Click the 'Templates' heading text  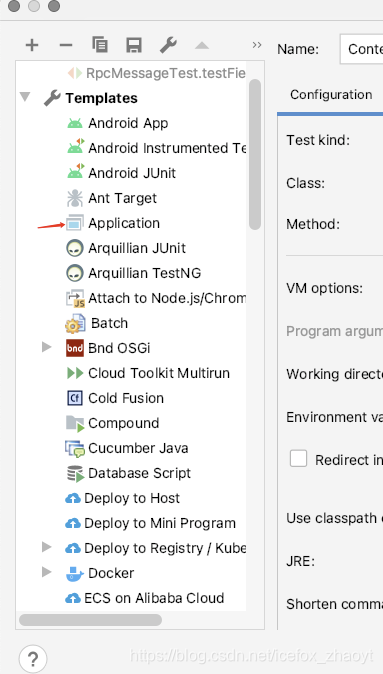click(101, 98)
